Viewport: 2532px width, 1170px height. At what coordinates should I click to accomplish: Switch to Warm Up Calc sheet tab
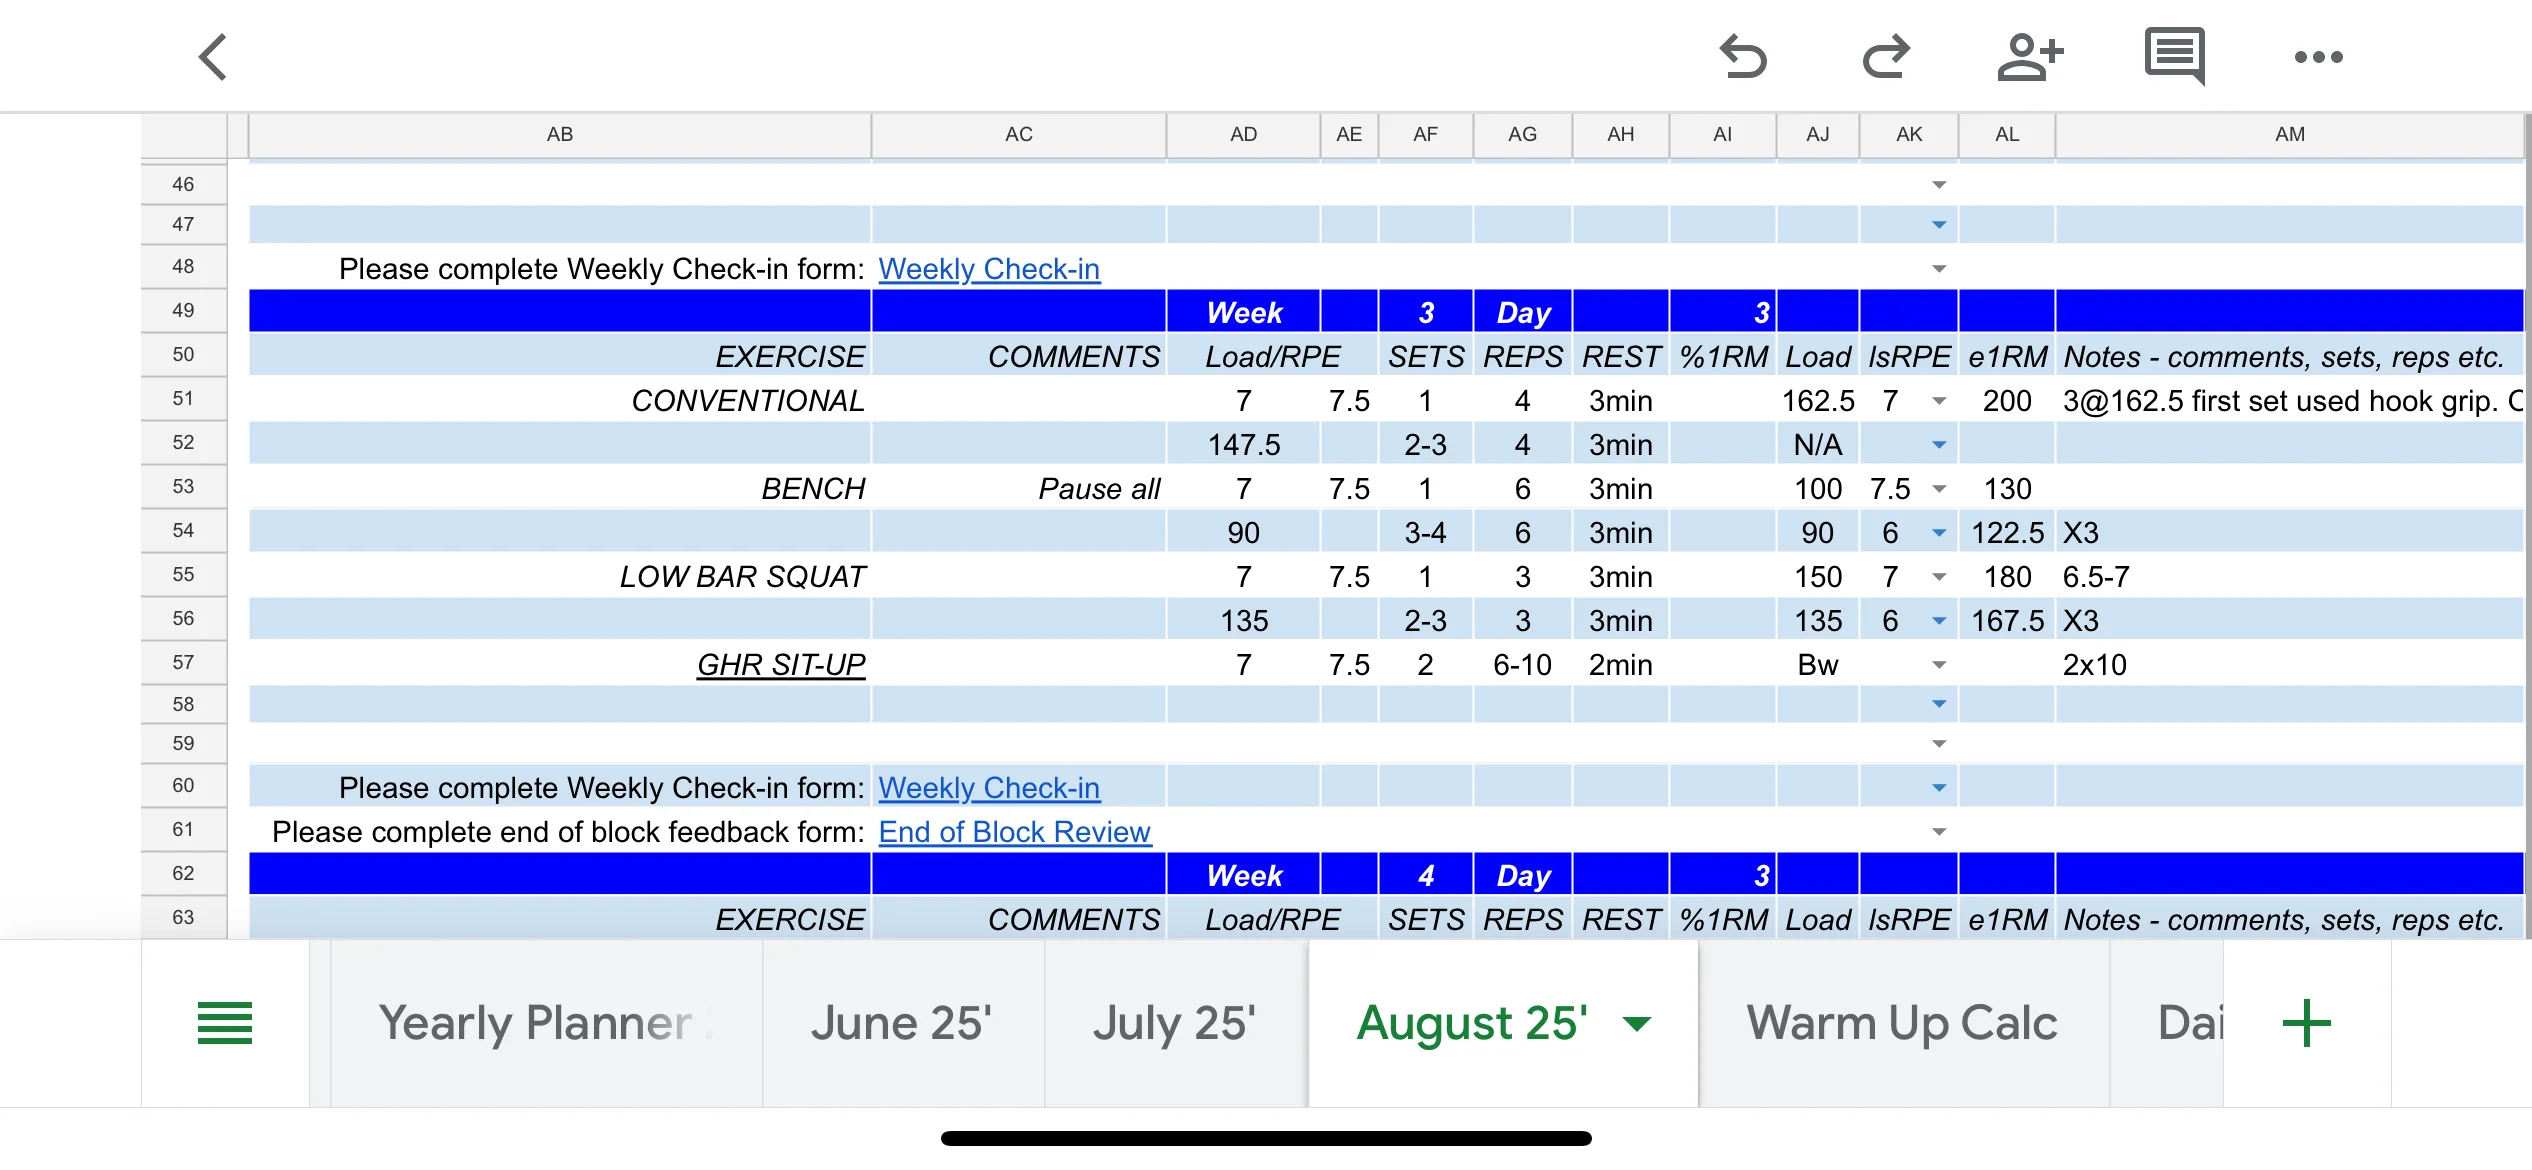pos(1902,1023)
